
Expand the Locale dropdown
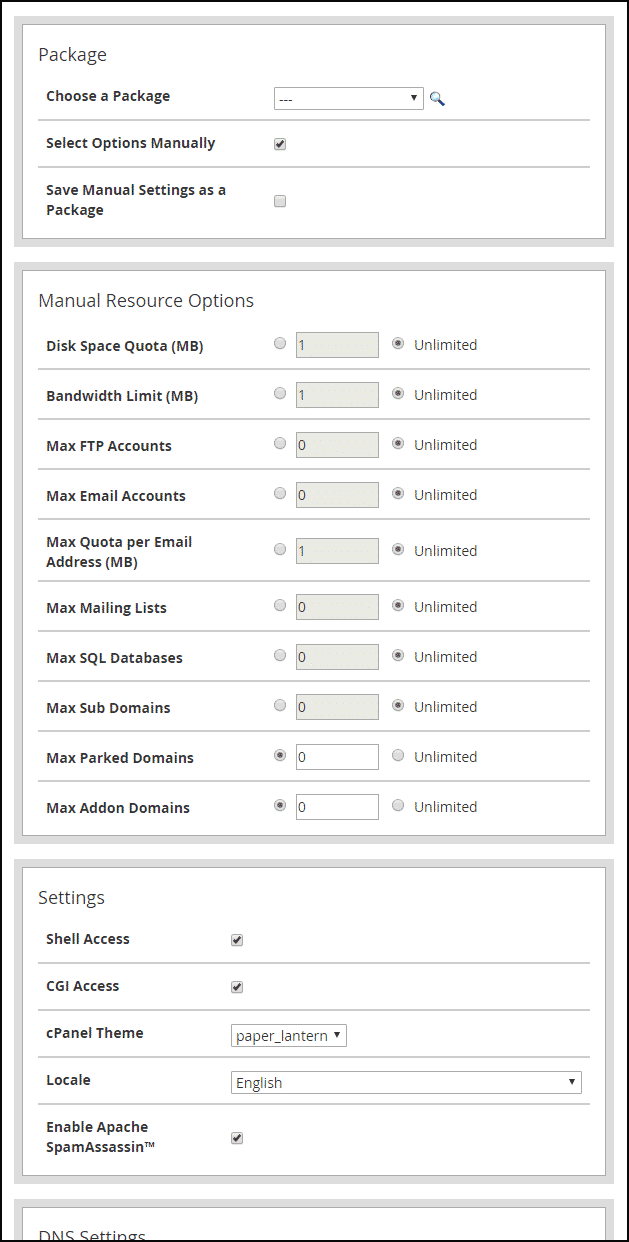pyautogui.click(x=406, y=1083)
